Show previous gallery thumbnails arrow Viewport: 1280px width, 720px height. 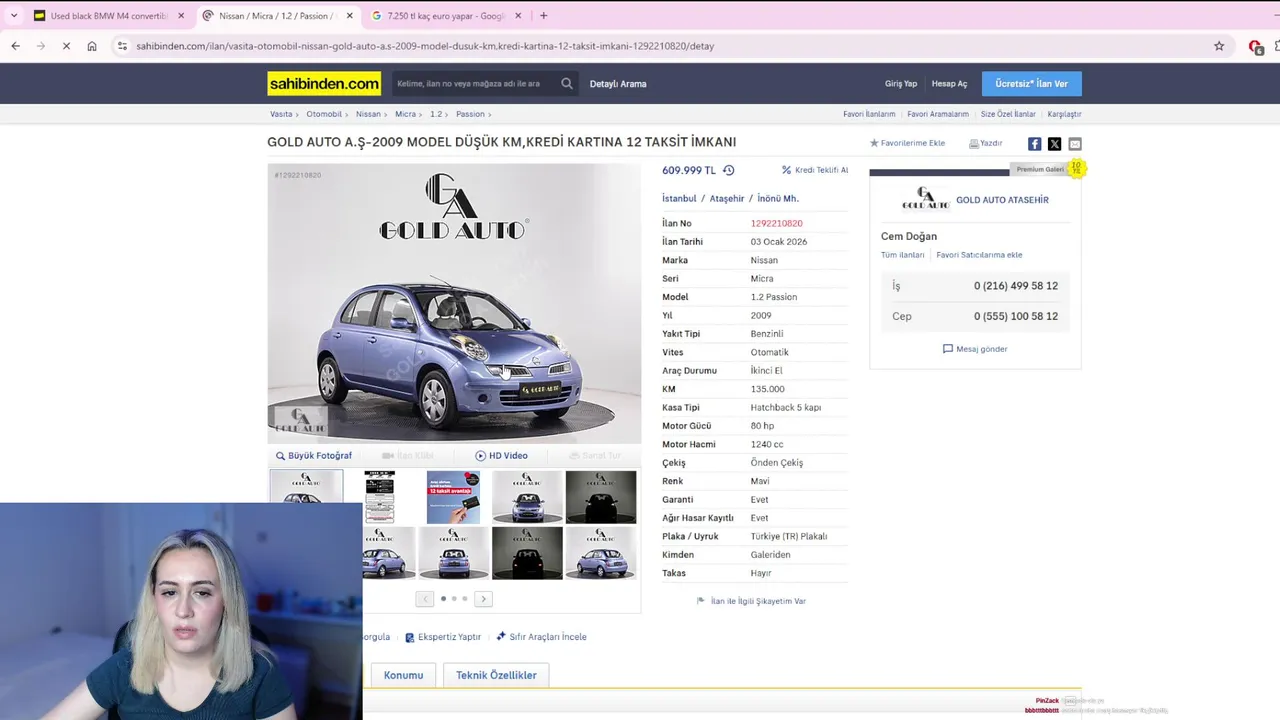(x=425, y=599)
